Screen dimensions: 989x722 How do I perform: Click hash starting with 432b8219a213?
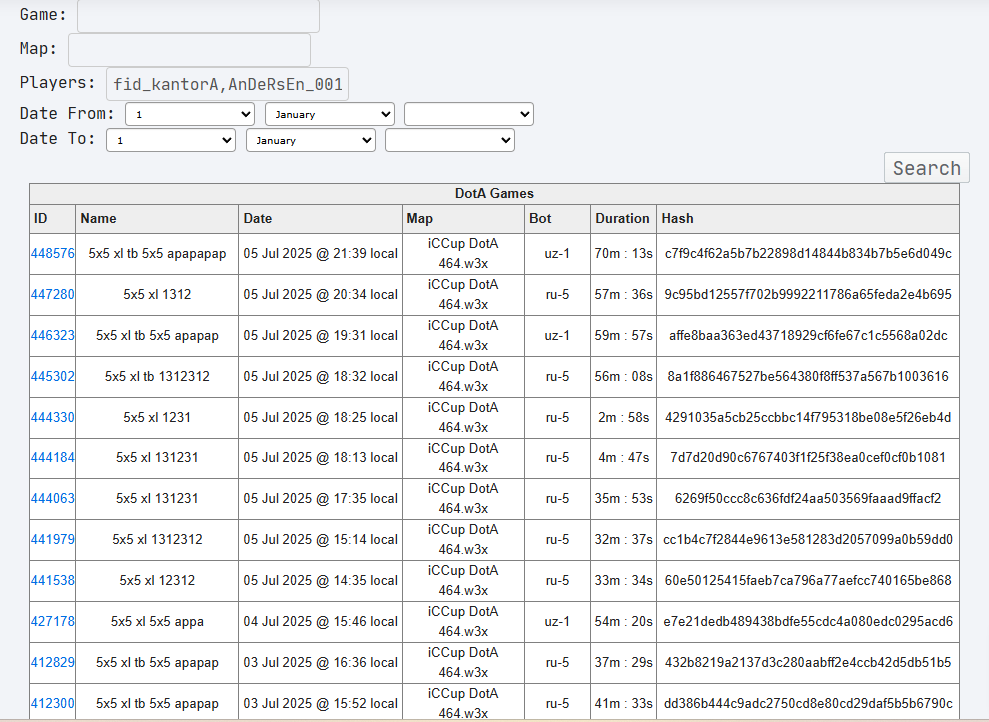point(808,662)
